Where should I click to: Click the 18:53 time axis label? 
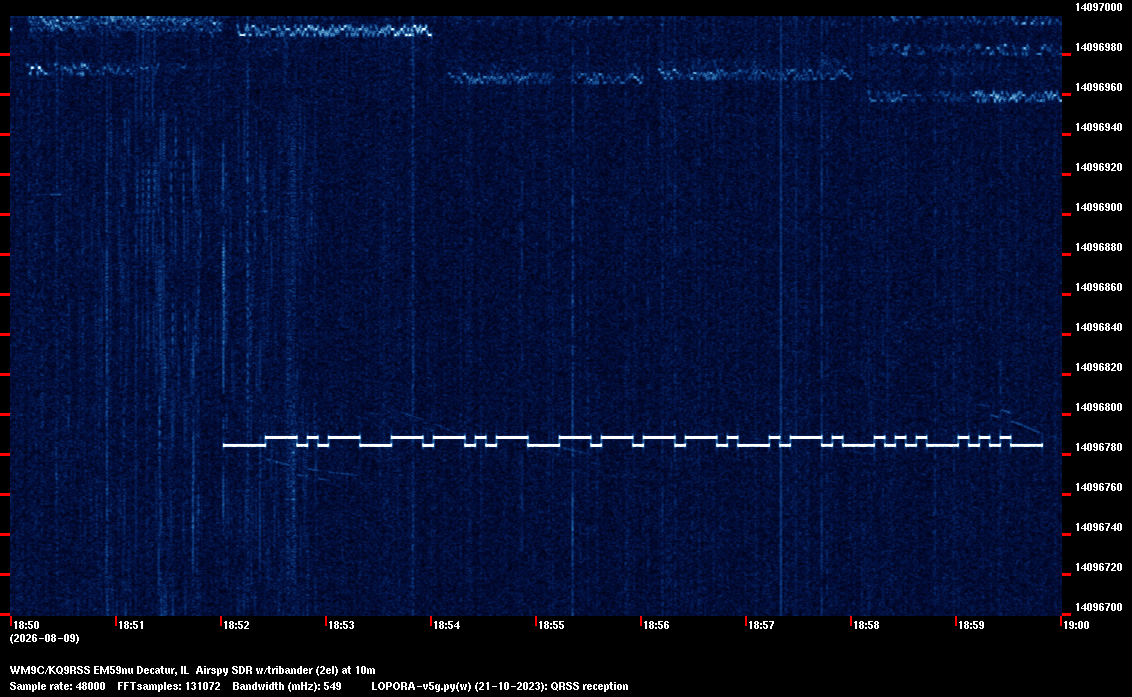pyautogui.click(x=341, y=625)
